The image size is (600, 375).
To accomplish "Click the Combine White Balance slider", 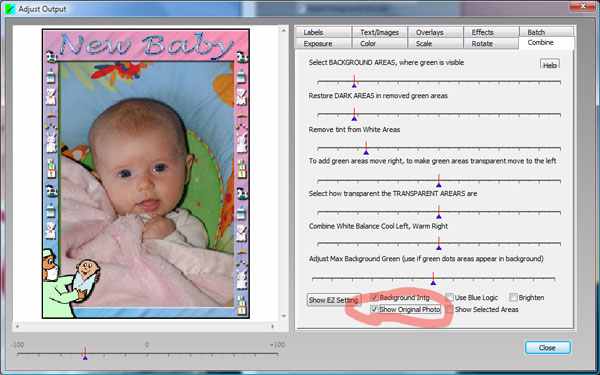I will coord(439,244).
